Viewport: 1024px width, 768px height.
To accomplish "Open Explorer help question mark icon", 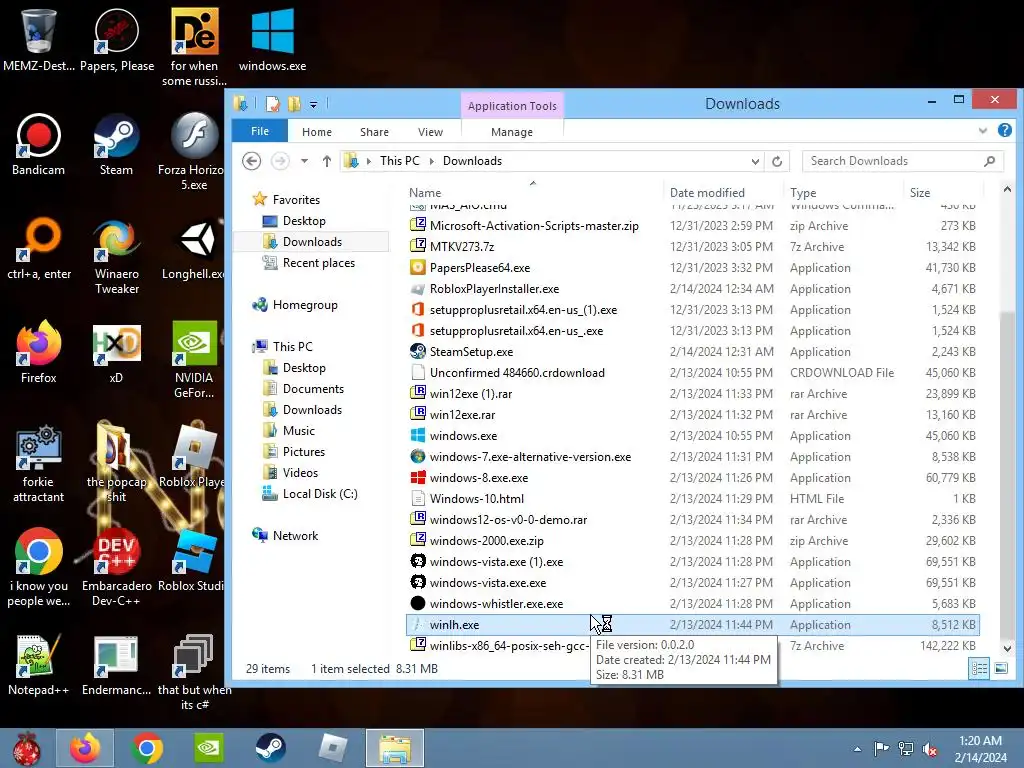I will pyautogui.click(x=1004, y=131).
